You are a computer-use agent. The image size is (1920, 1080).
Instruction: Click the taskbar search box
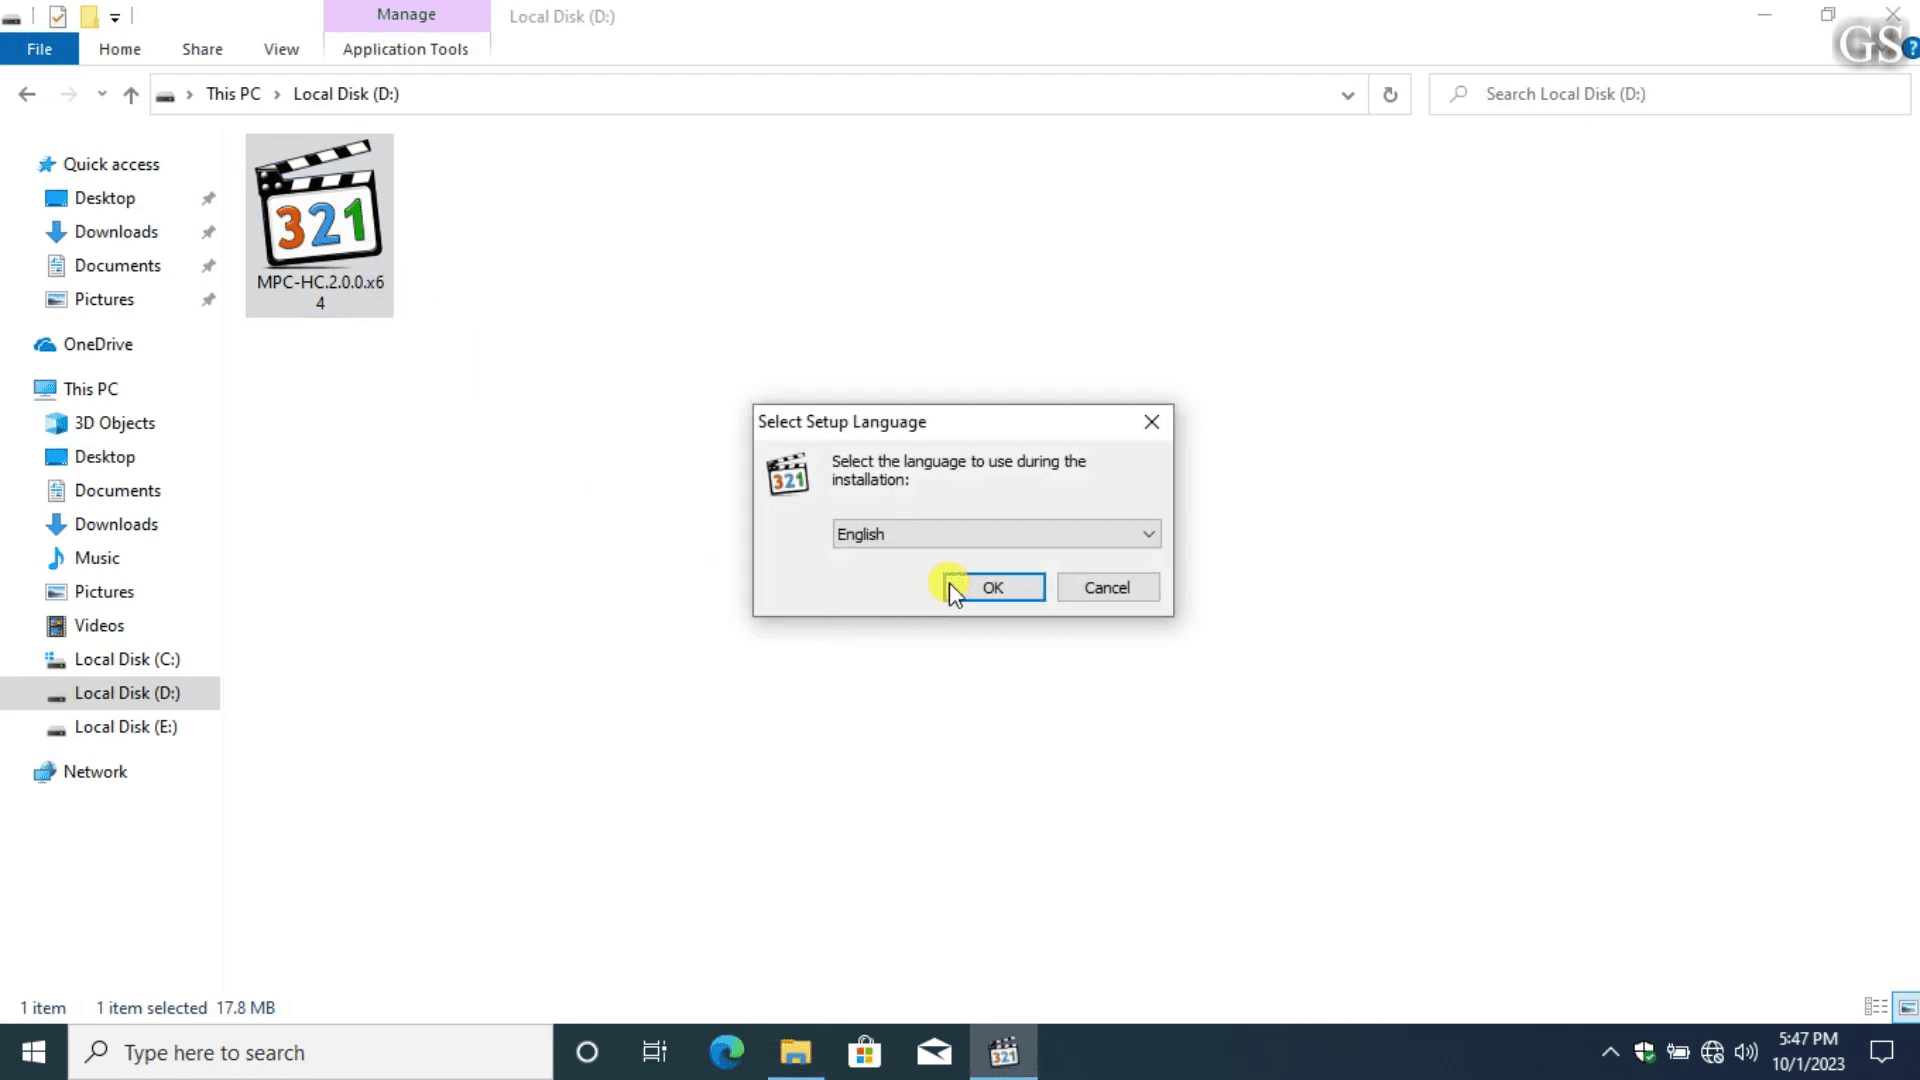pyautogui.click(x=310, y=1052)
